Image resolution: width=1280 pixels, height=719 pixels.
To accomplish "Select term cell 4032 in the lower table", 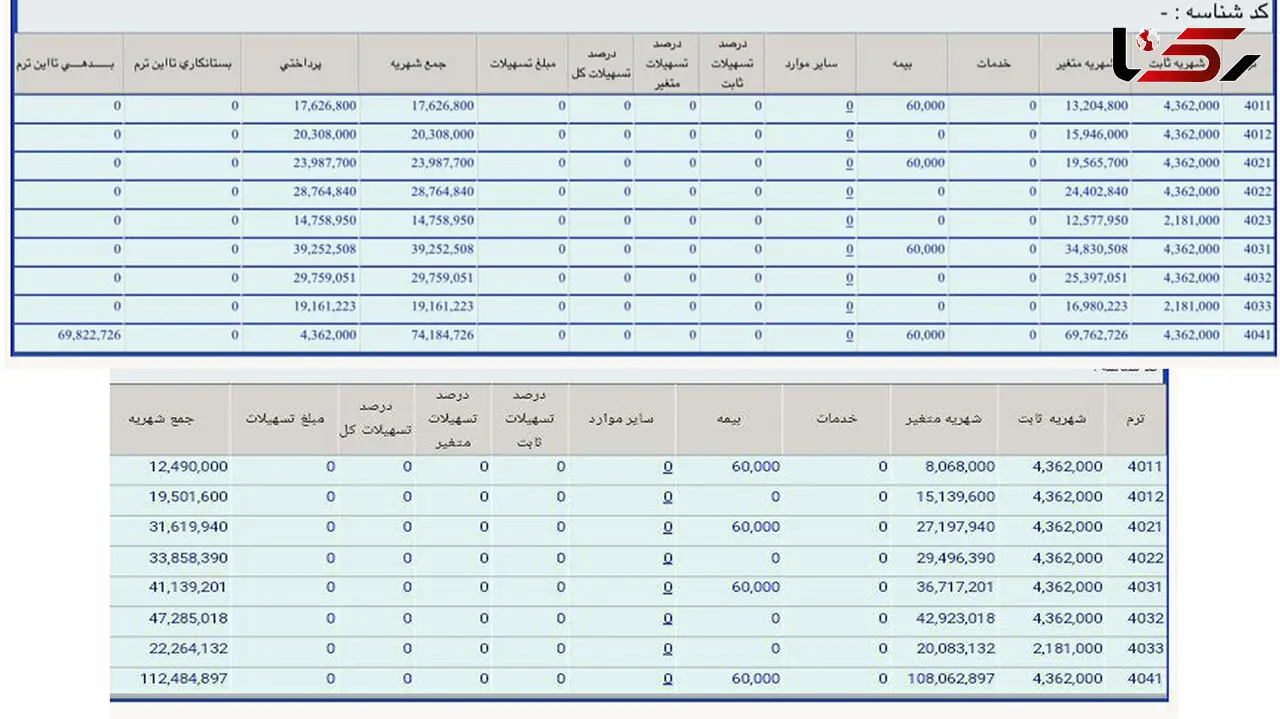I will (x=1146, y=619).
